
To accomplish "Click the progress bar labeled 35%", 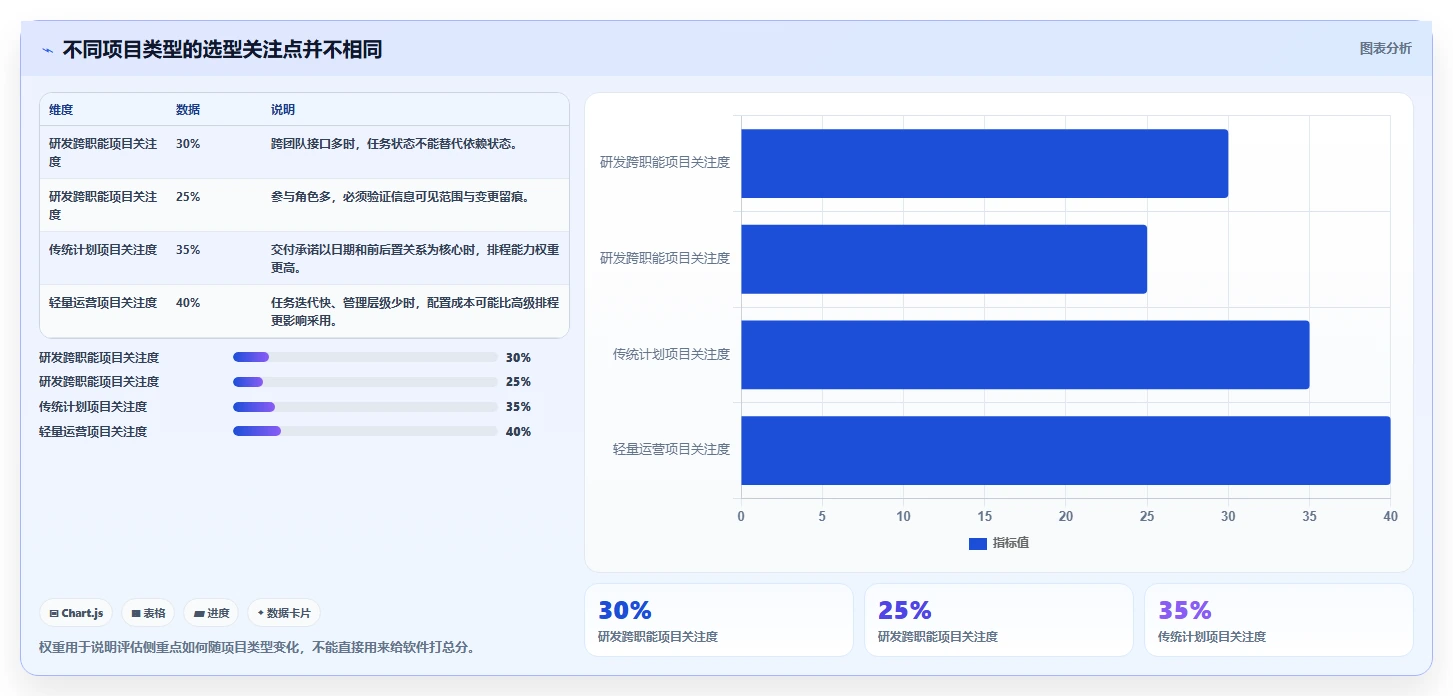I will [x=365, y=407].
